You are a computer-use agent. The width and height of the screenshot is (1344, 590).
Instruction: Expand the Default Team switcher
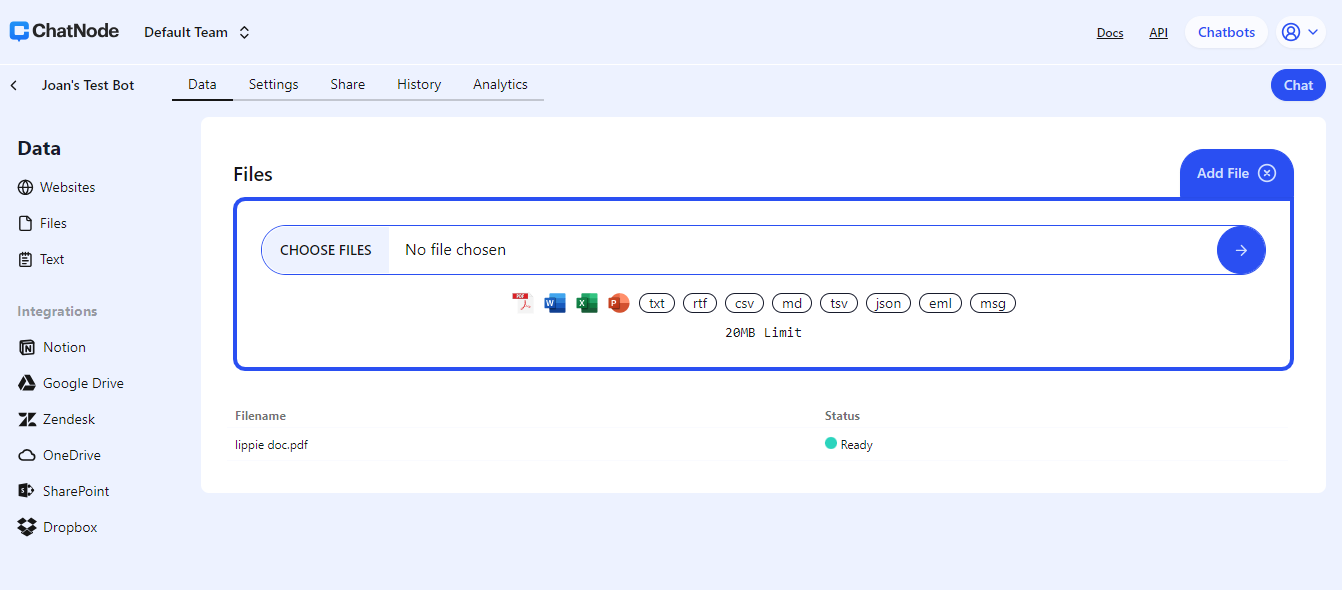pyautogui.click(x=196, y=31)
